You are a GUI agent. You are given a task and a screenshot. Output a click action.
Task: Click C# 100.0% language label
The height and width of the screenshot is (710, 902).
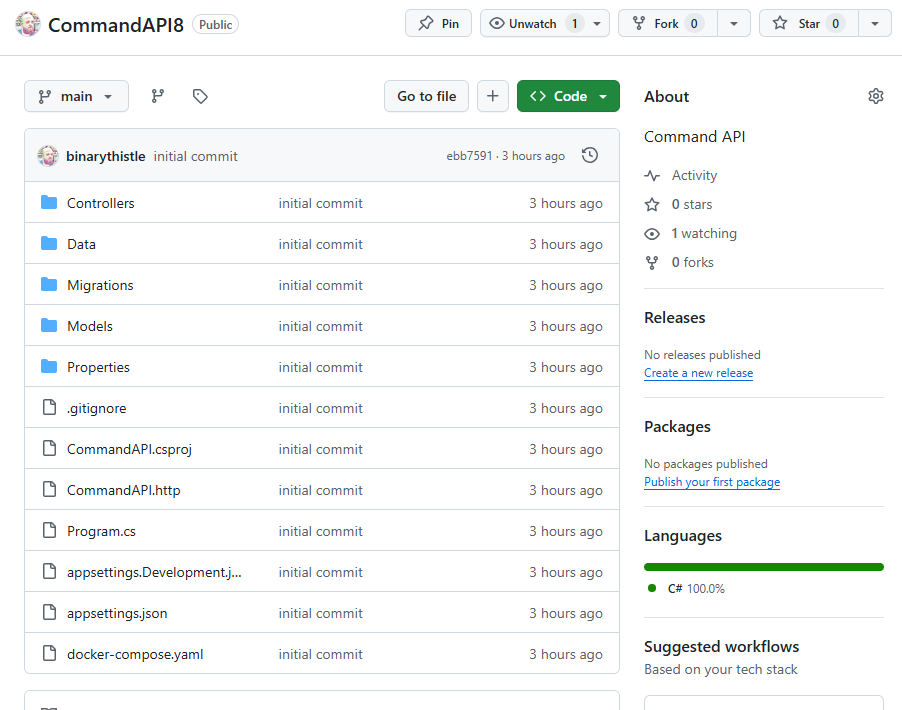(696, 589)
